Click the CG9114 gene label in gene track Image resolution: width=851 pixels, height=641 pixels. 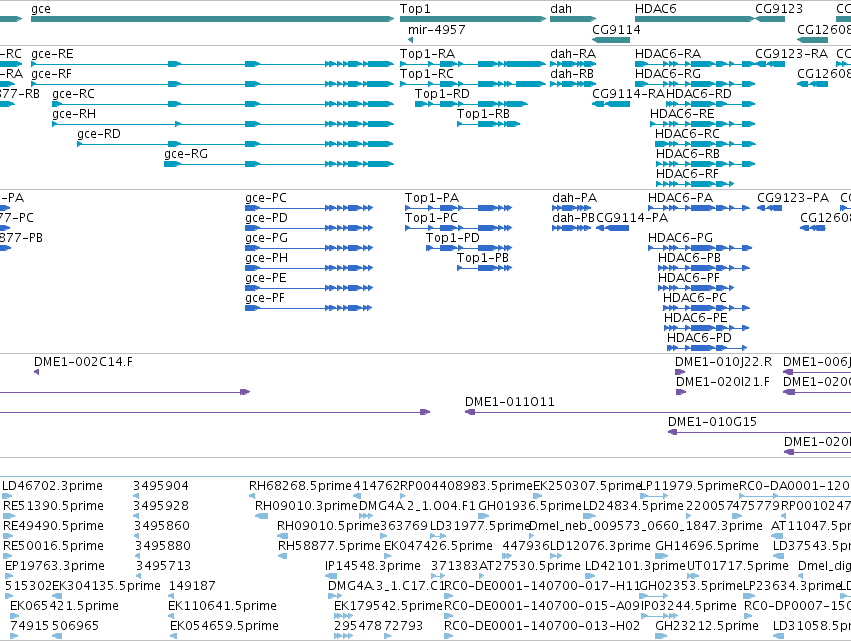point(616,30)
